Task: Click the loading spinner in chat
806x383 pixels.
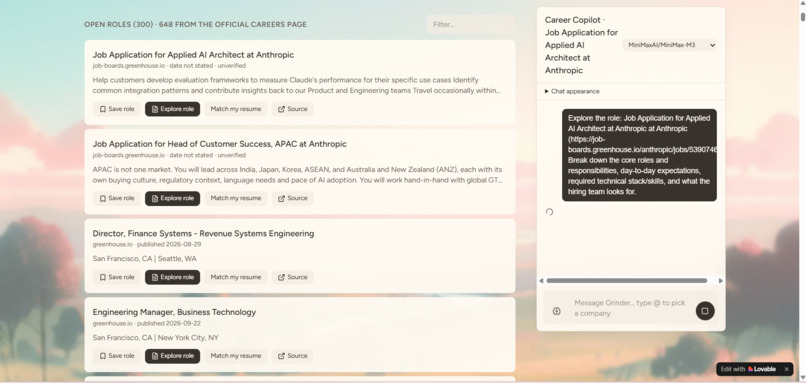Action: click(549, 212)
